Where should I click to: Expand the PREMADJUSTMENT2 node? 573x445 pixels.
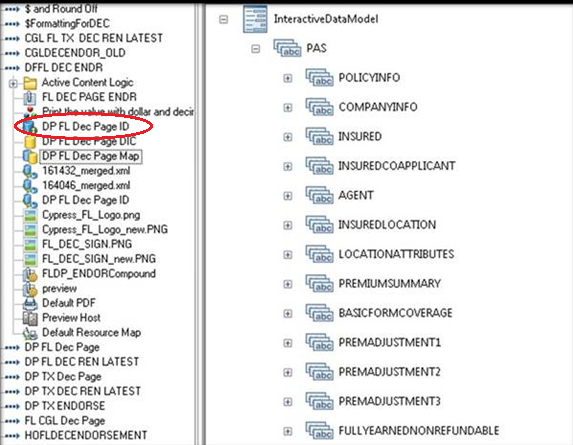coord(288,372)
